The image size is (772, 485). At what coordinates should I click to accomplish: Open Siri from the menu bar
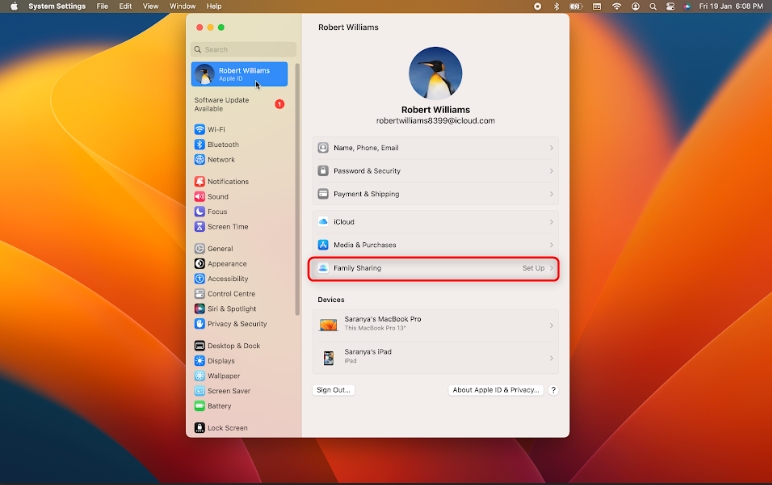(687, 6)
